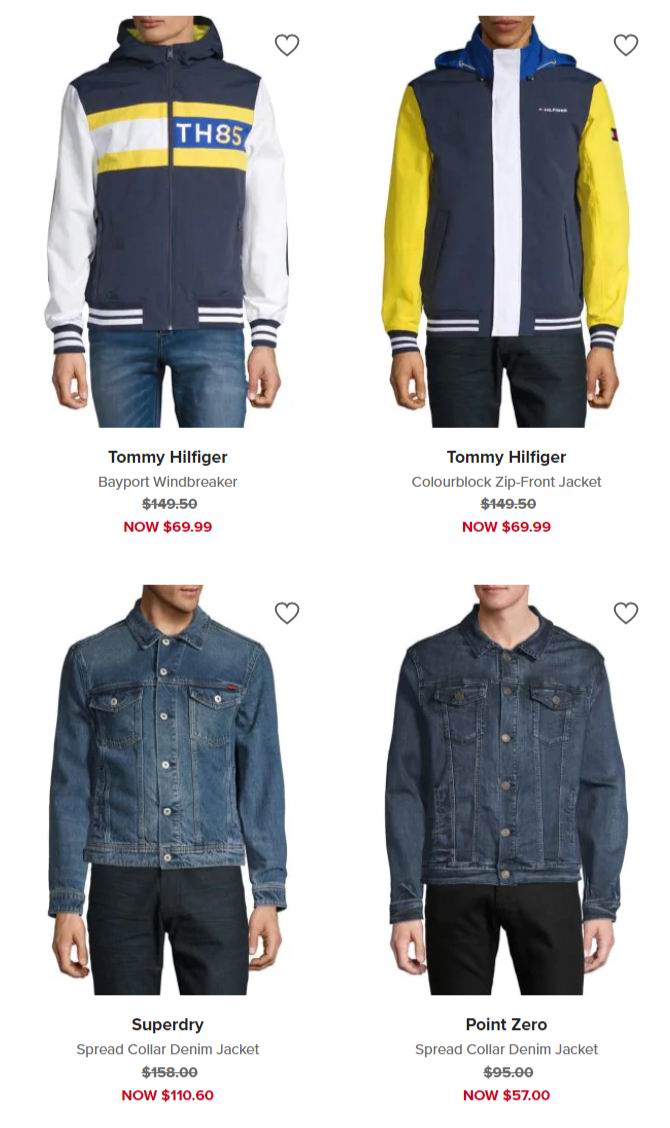View the yellow-sleeved Colourblock jacket image
Screen dimensions: 670x1128
pos(506,222)
